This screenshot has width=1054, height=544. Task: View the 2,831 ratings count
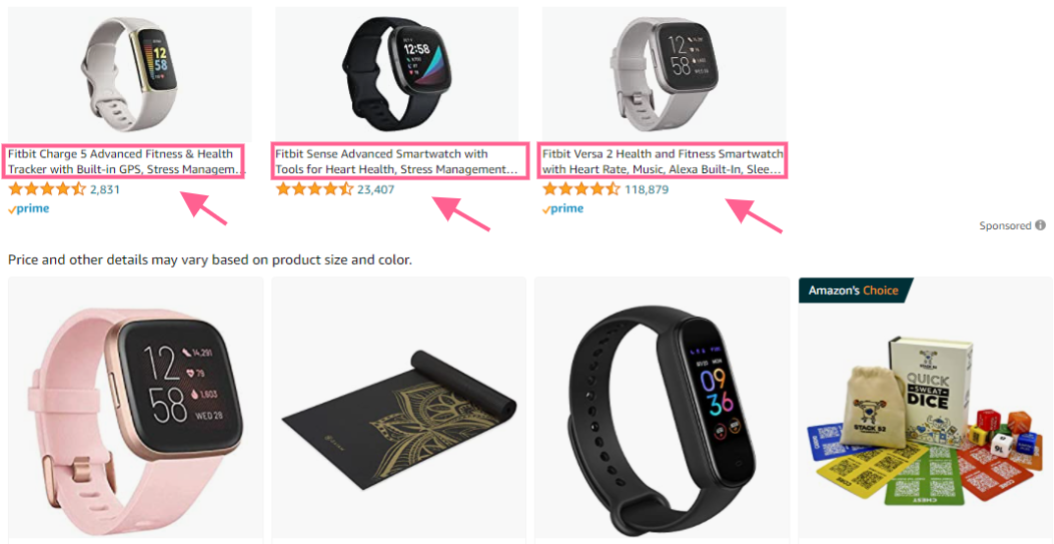point(105,190)
